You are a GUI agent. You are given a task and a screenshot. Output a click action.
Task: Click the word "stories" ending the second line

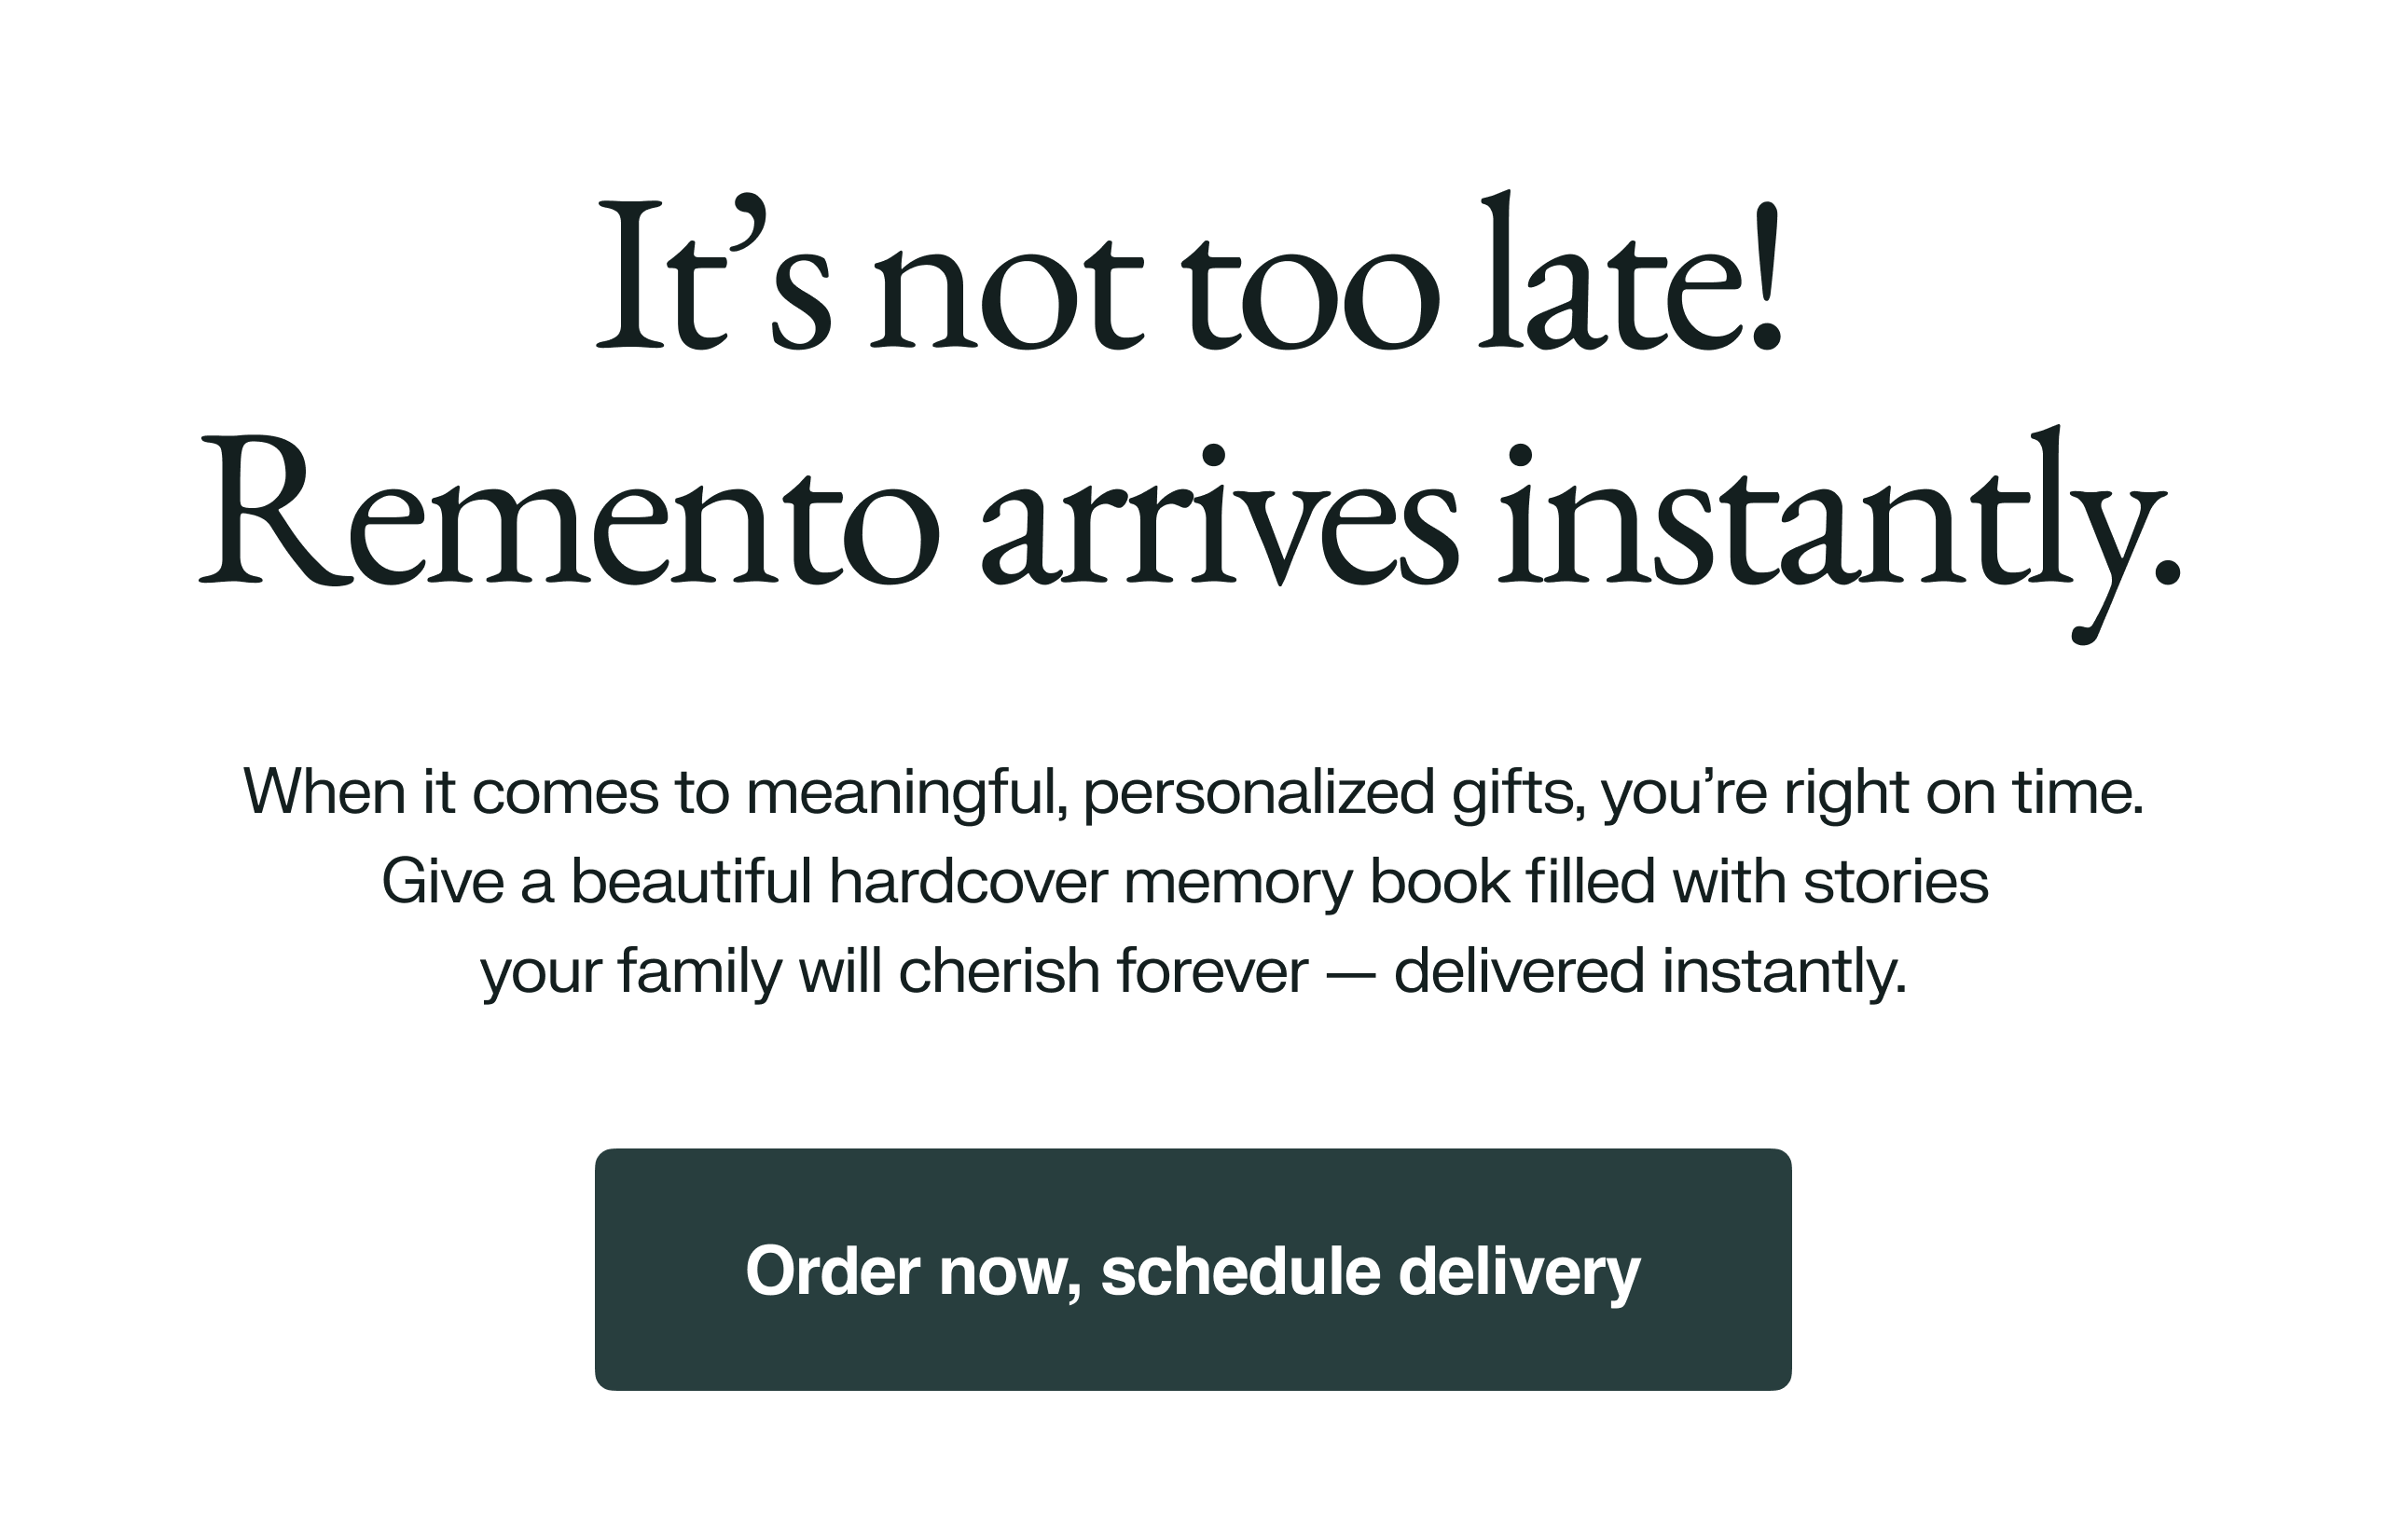coord(1896,882)
